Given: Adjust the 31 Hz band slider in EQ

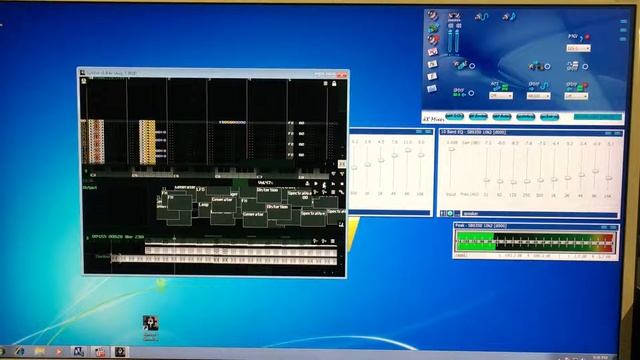Looking at the screenshot, I should [487, 180].
